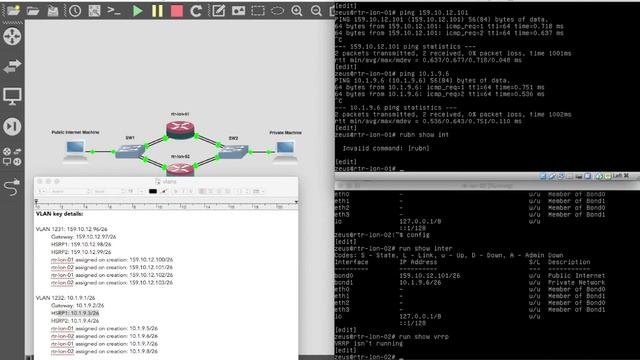Select the rtr-lon-01 router node

180,129
